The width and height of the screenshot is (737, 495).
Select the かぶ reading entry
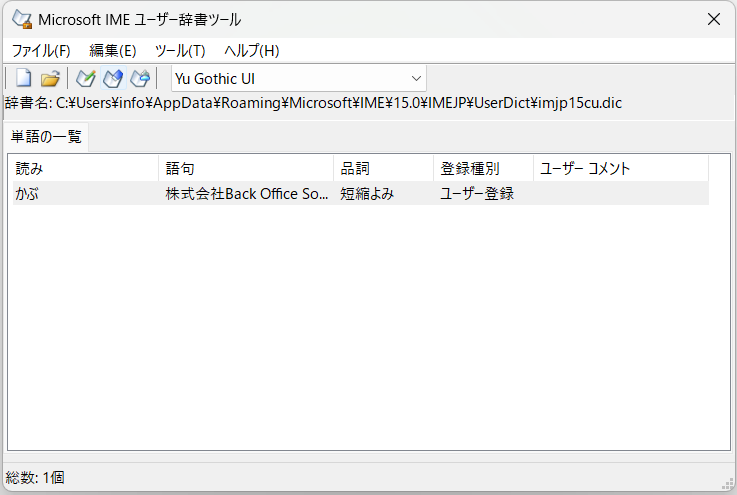[x=27, y=193]
